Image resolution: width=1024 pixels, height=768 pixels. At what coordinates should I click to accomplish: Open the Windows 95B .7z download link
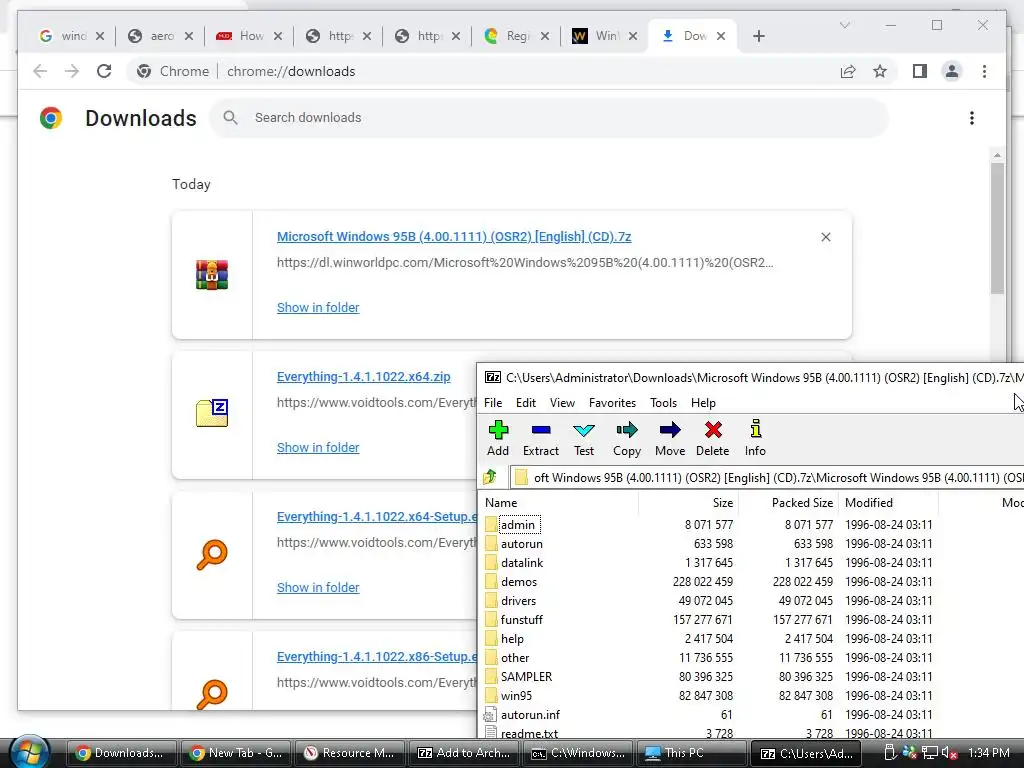tap(454, 236)
